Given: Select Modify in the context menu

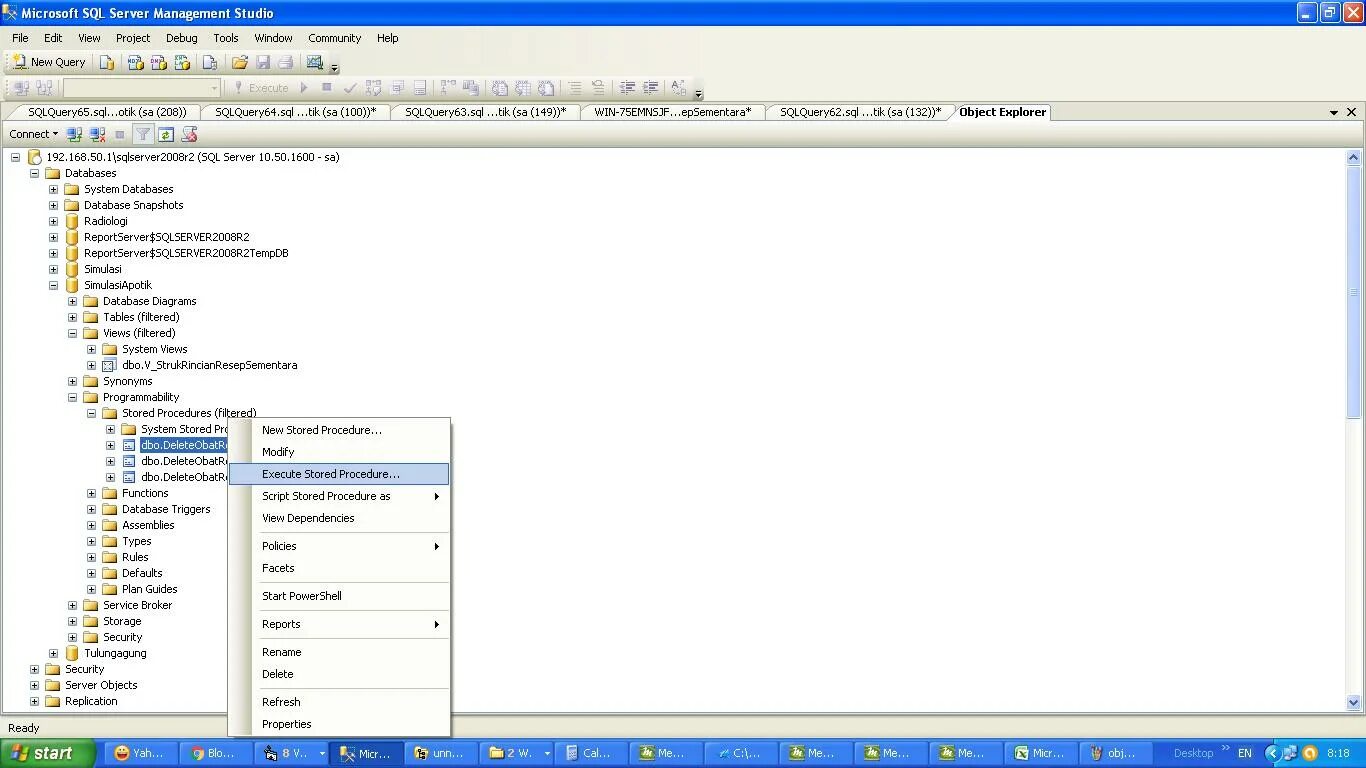Looking at the screenshot, I should (339, 452).
